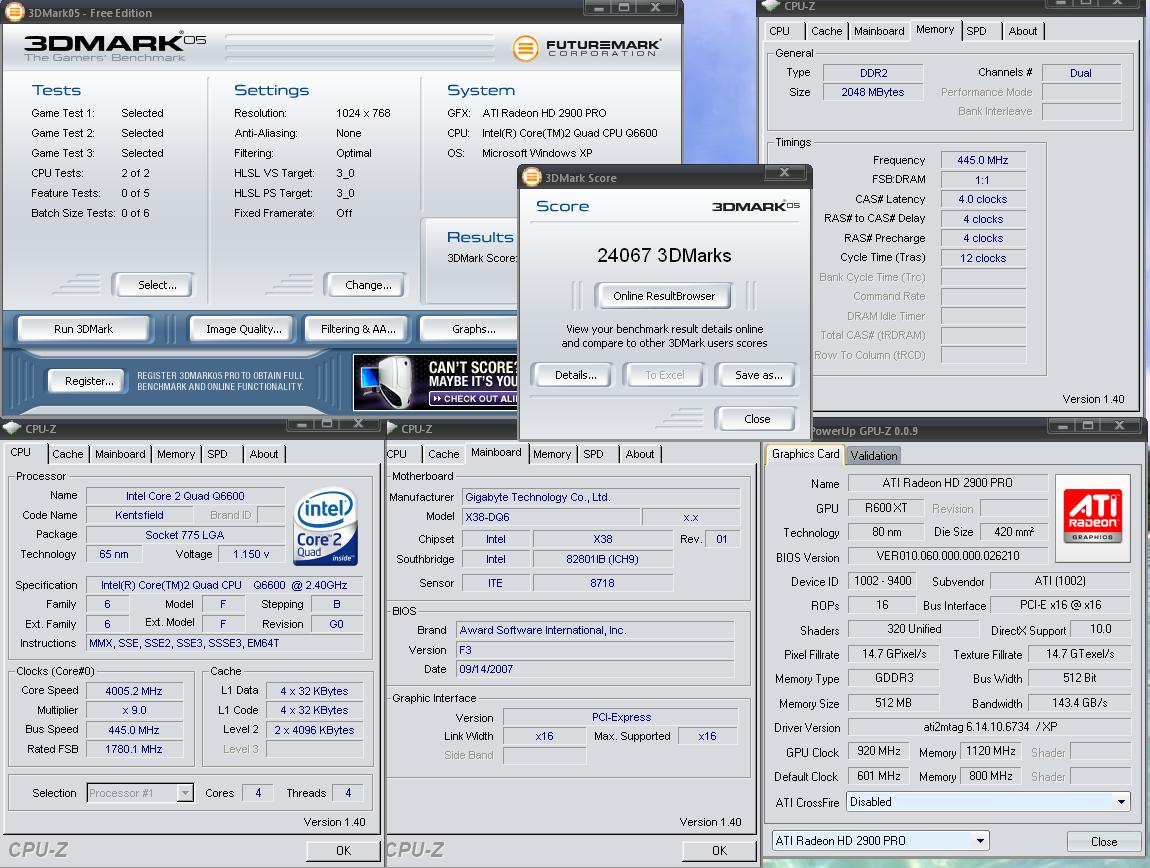This screenshot has height=868, width=1150.
Task: Open Mainboard tab in processor CPU-Z window
Action: [x=120, y=454]
